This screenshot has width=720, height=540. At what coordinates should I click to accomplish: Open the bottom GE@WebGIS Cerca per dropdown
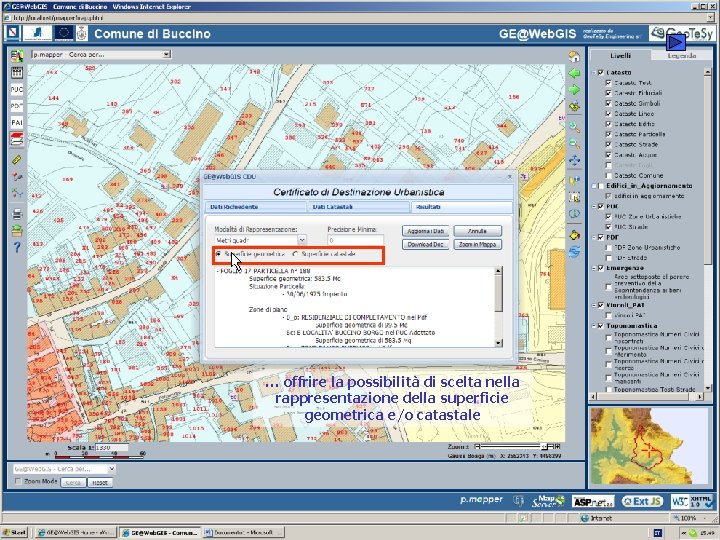click(x=111, y=469)
